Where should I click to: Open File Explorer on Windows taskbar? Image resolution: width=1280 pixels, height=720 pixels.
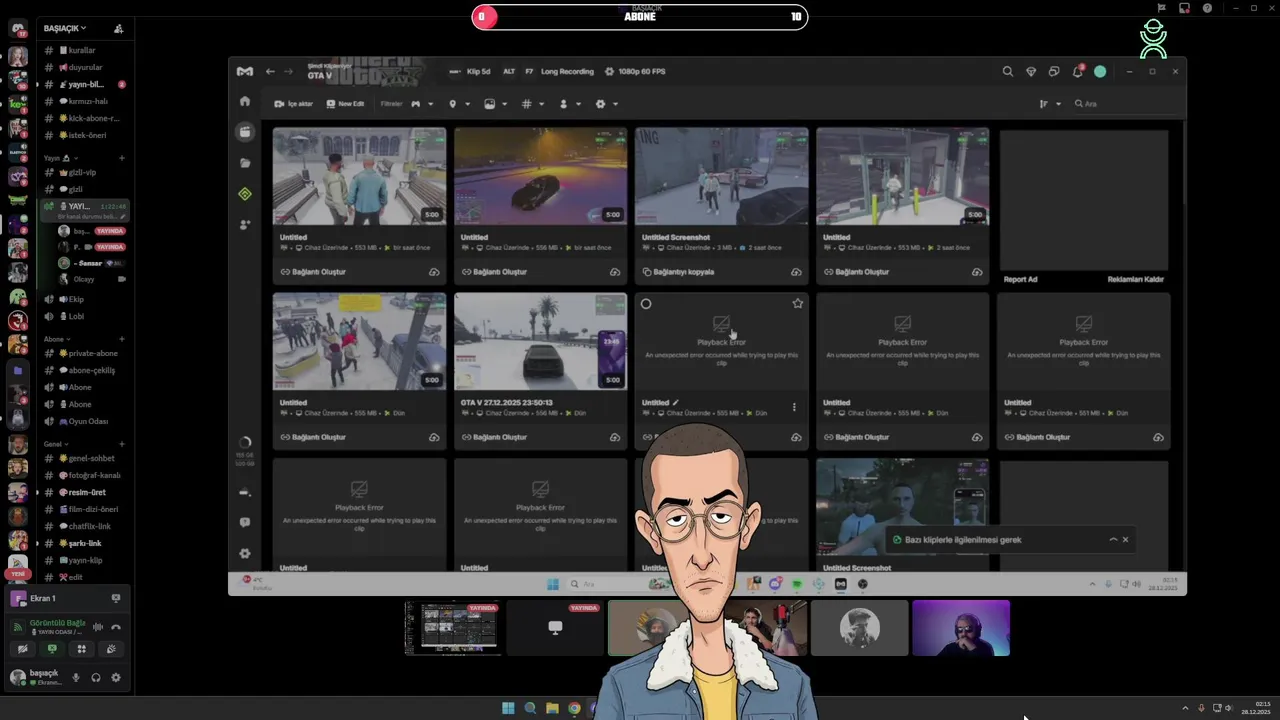[x=552, y=708]
